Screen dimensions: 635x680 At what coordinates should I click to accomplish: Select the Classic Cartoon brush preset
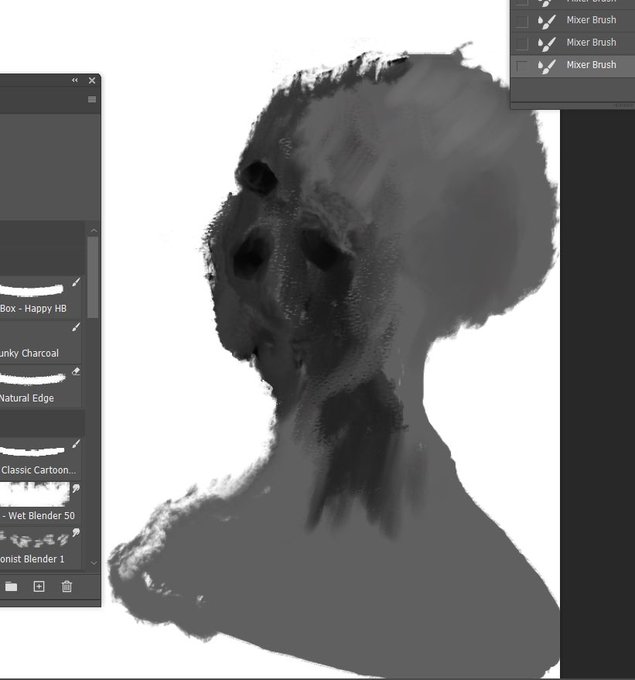[40, 458]
